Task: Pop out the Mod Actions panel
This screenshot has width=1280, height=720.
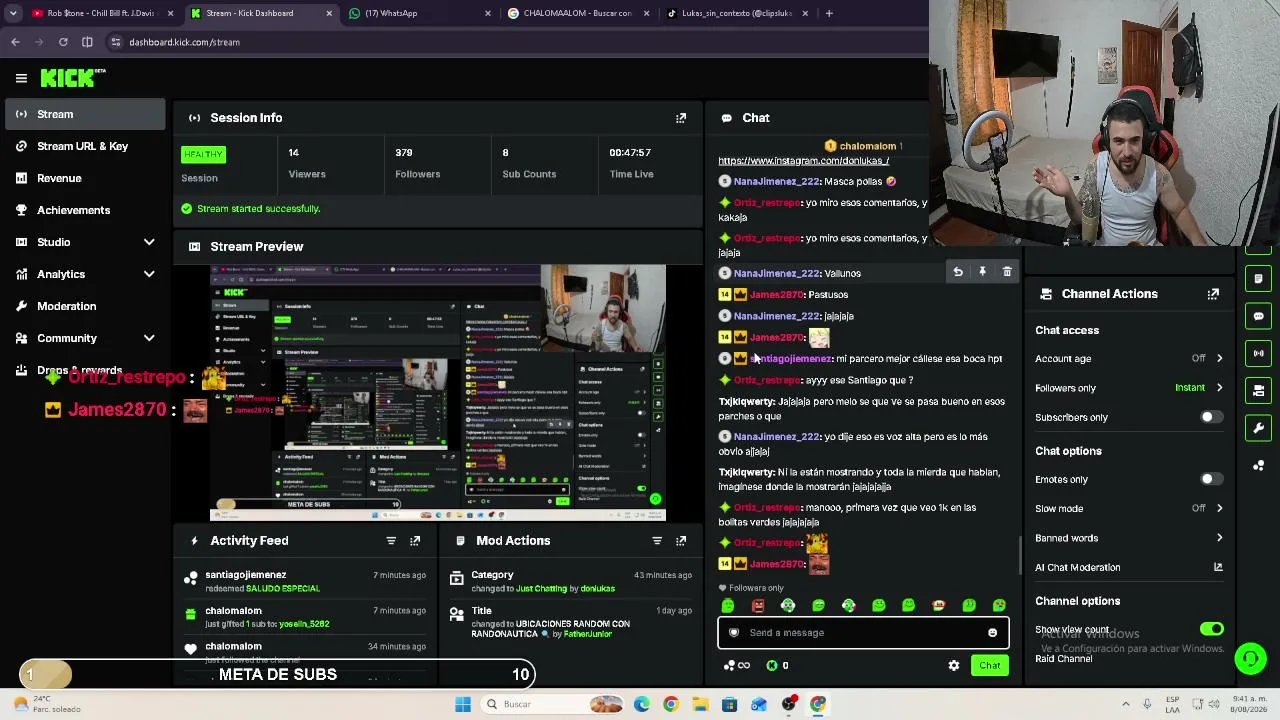Action: coord(681,541)
